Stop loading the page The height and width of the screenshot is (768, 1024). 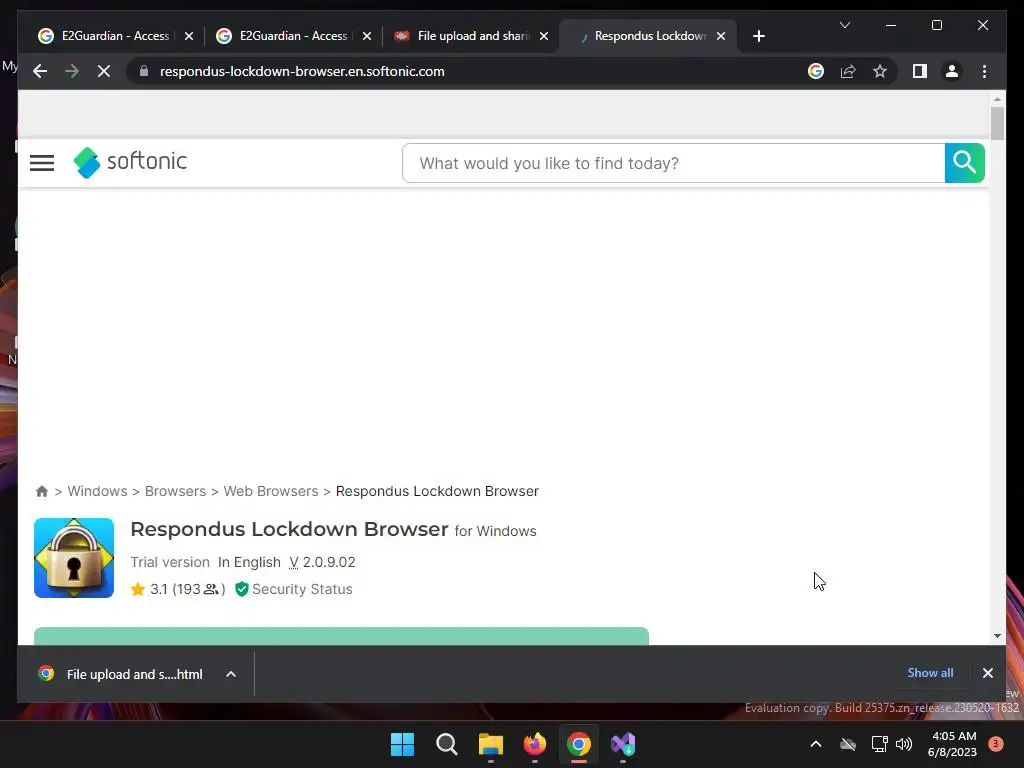104,71
